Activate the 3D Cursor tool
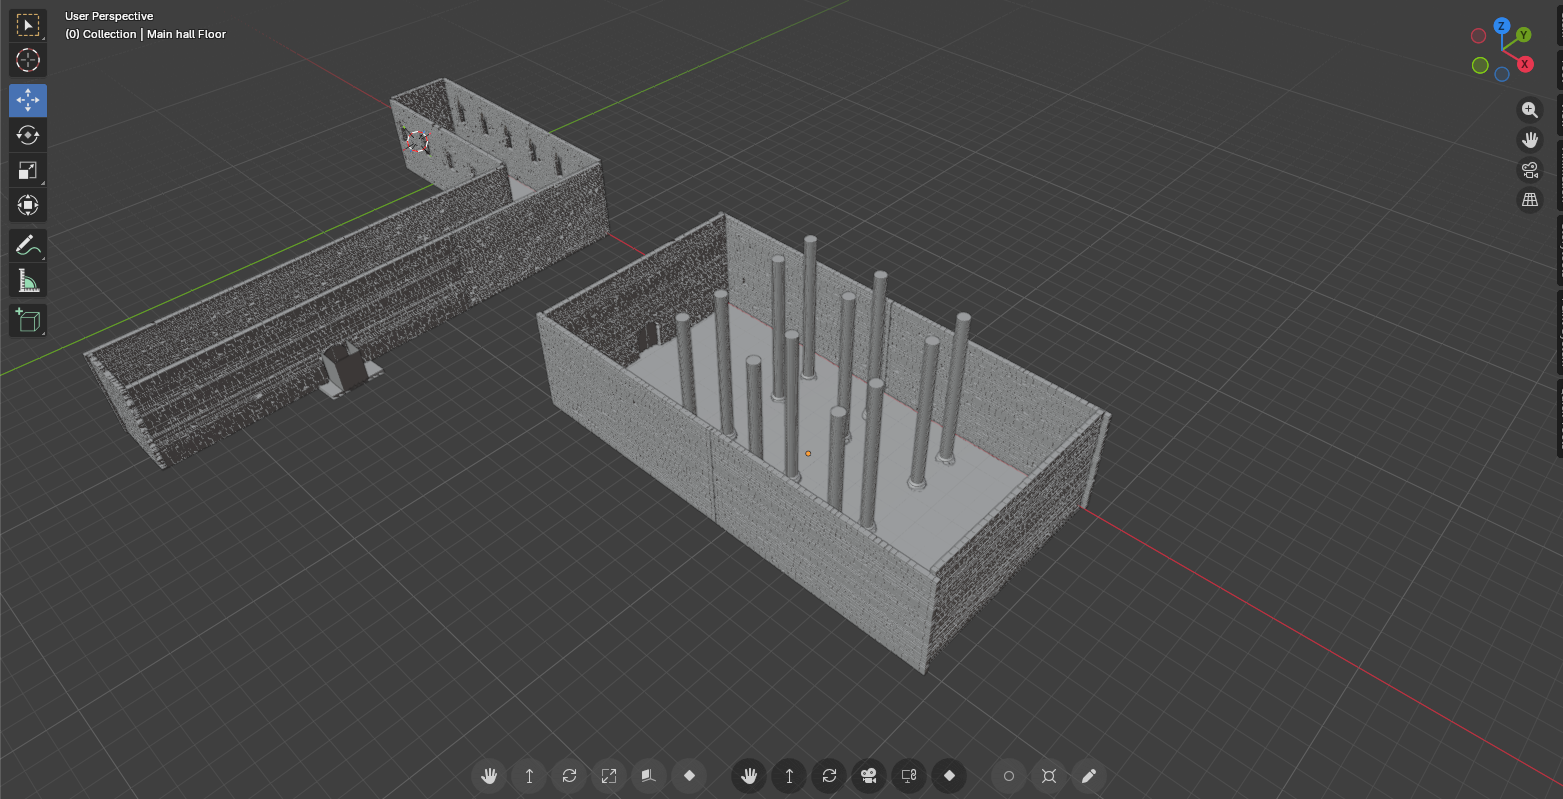The image size is (1563, 799). click(x=28, y=60)
